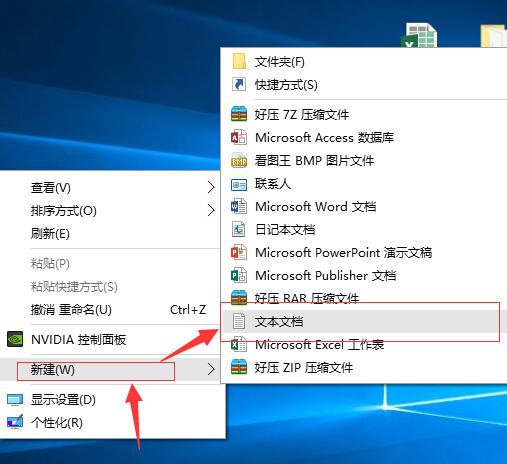Click the folder icon beside 文件夹(F)
Image resolution: width=507 pixels, height=464 pixels.
(x=239, y=61)
